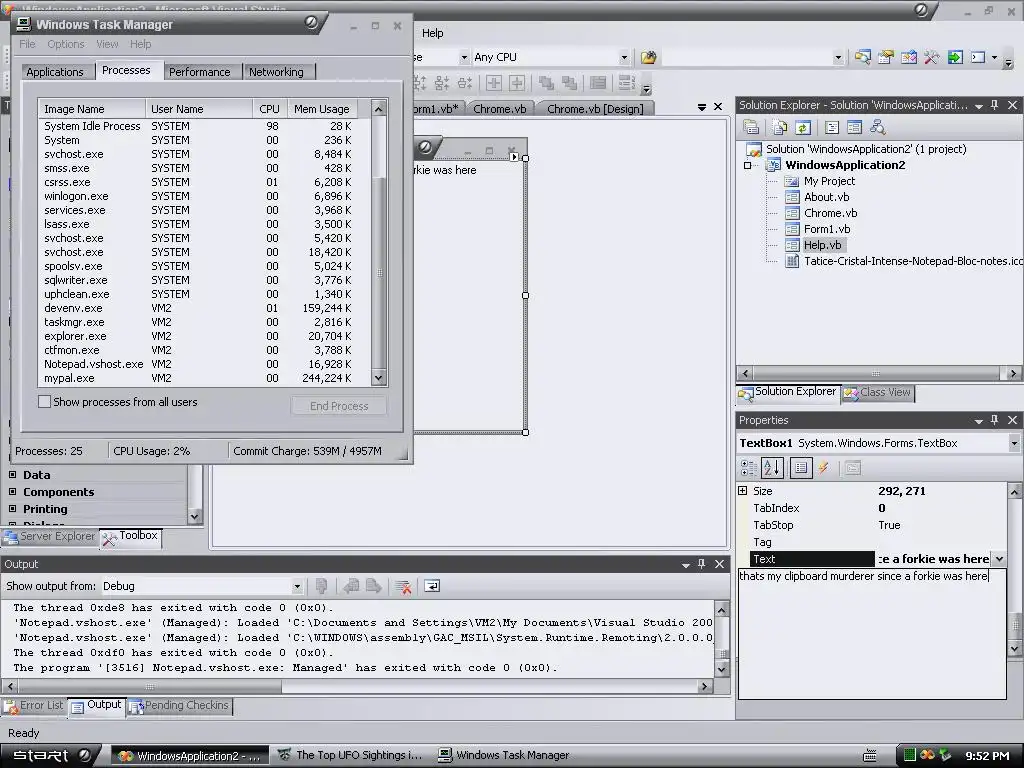Pin the Solution Explorer panel
1024x768 pixels.
point(995,105)
